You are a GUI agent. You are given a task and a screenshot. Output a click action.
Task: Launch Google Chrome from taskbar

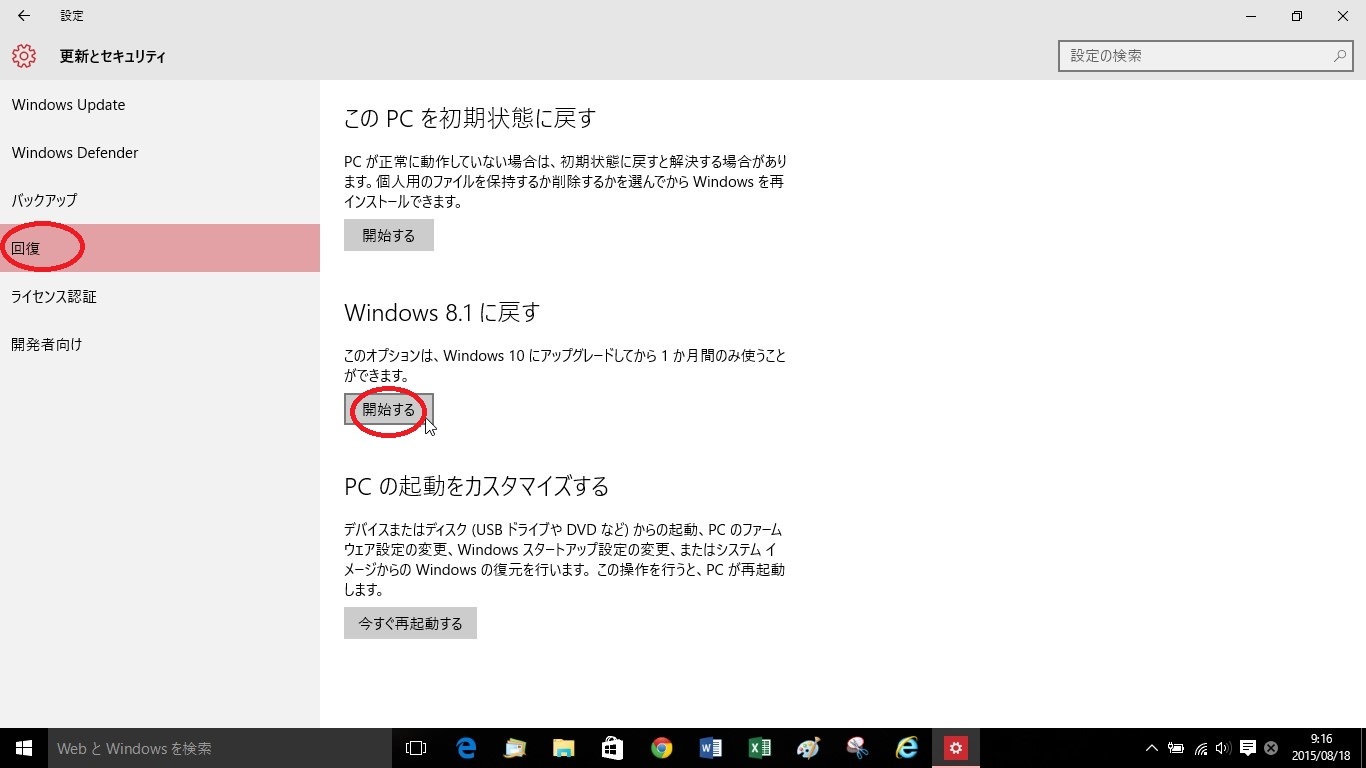point(661,748)
